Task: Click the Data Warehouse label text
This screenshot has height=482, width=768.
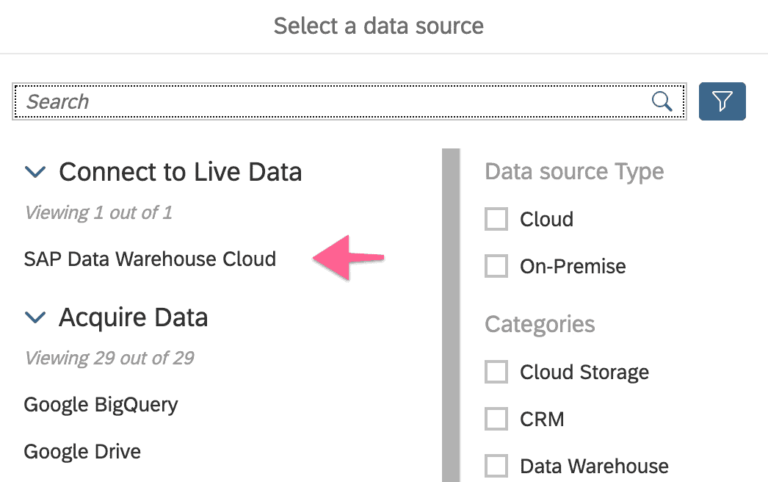Action: (594, 466)
